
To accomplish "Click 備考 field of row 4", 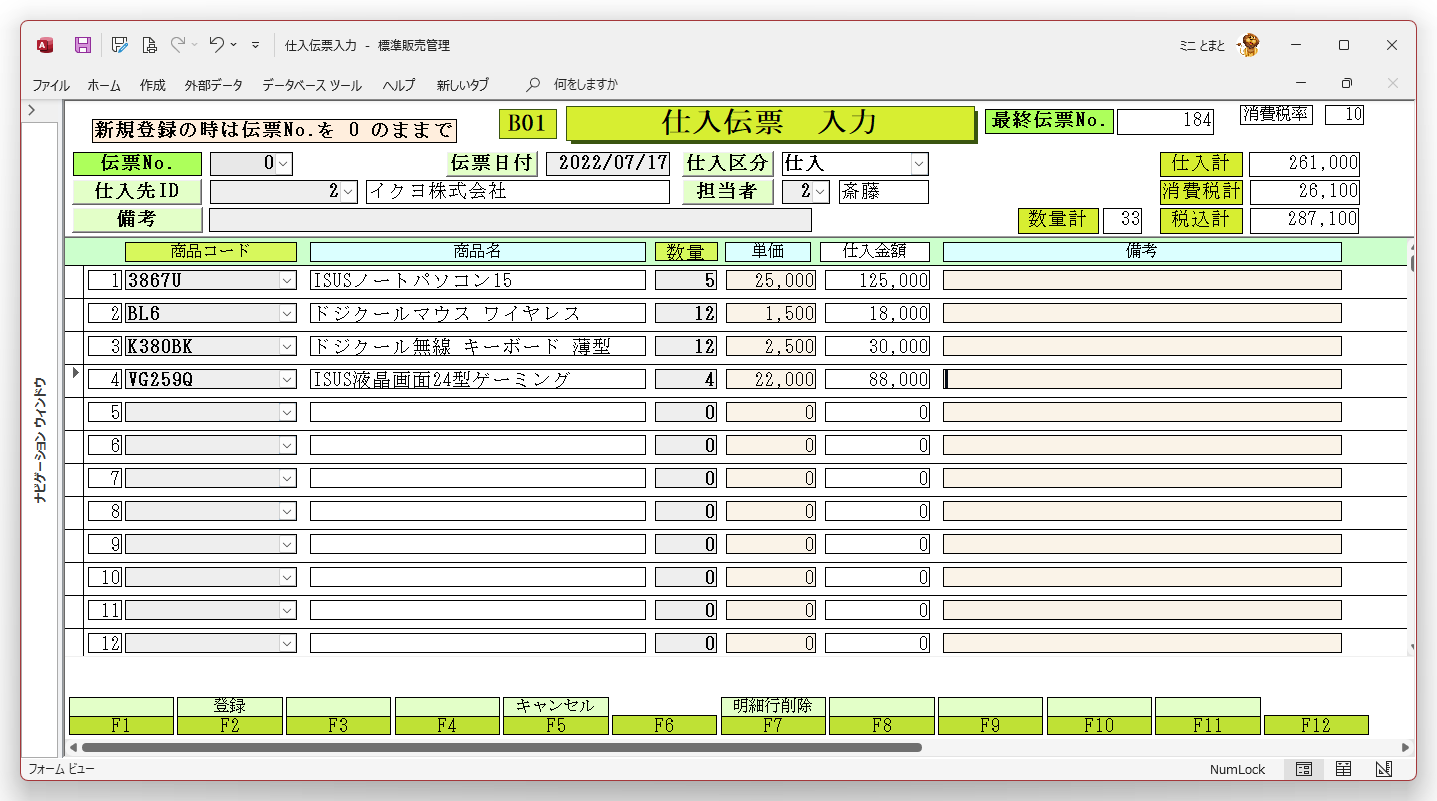I will [1142, 380].
